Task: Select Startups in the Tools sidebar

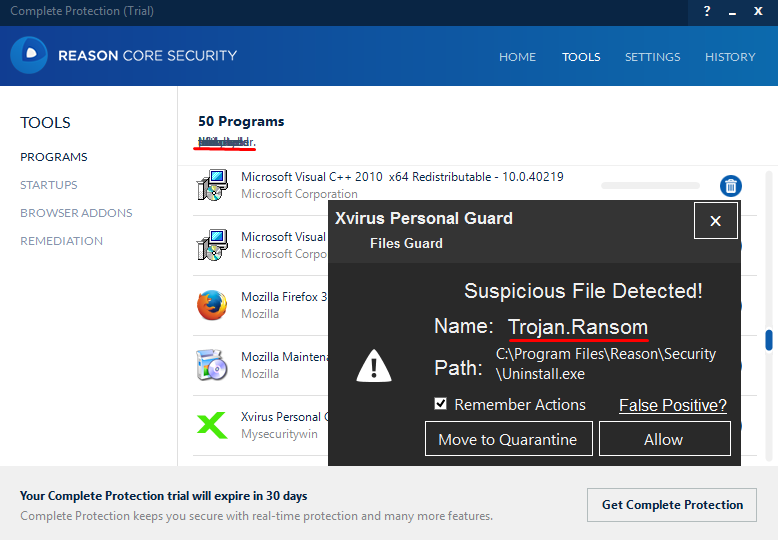Action: coord(48,185)
